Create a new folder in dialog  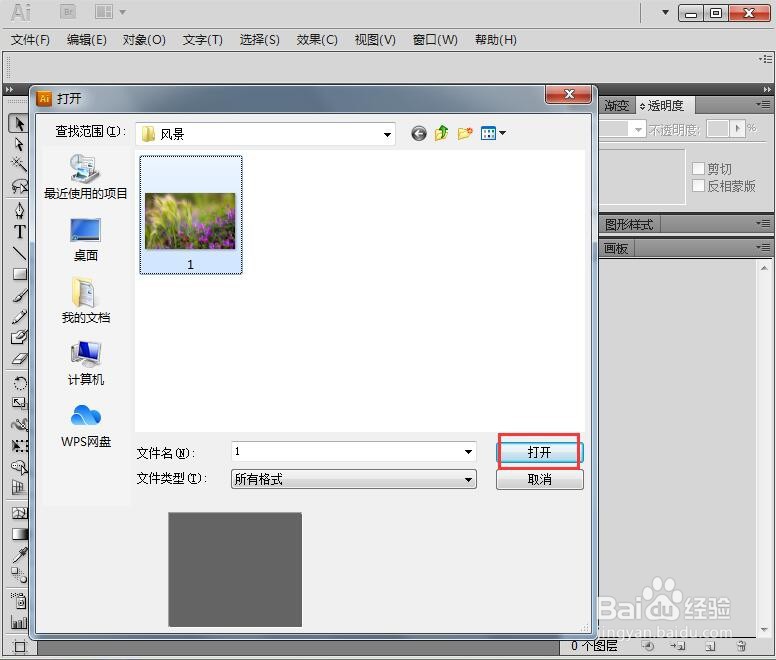click(465, 133)
